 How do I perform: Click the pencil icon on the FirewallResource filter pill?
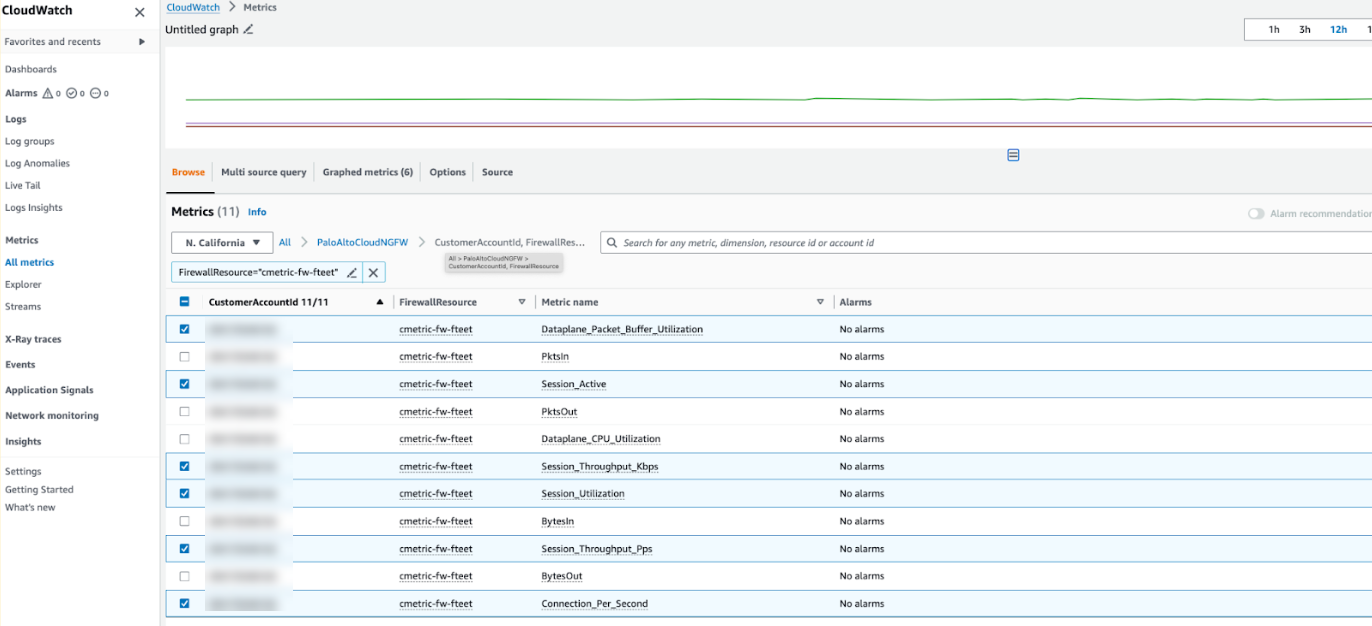tap(351, 272)
